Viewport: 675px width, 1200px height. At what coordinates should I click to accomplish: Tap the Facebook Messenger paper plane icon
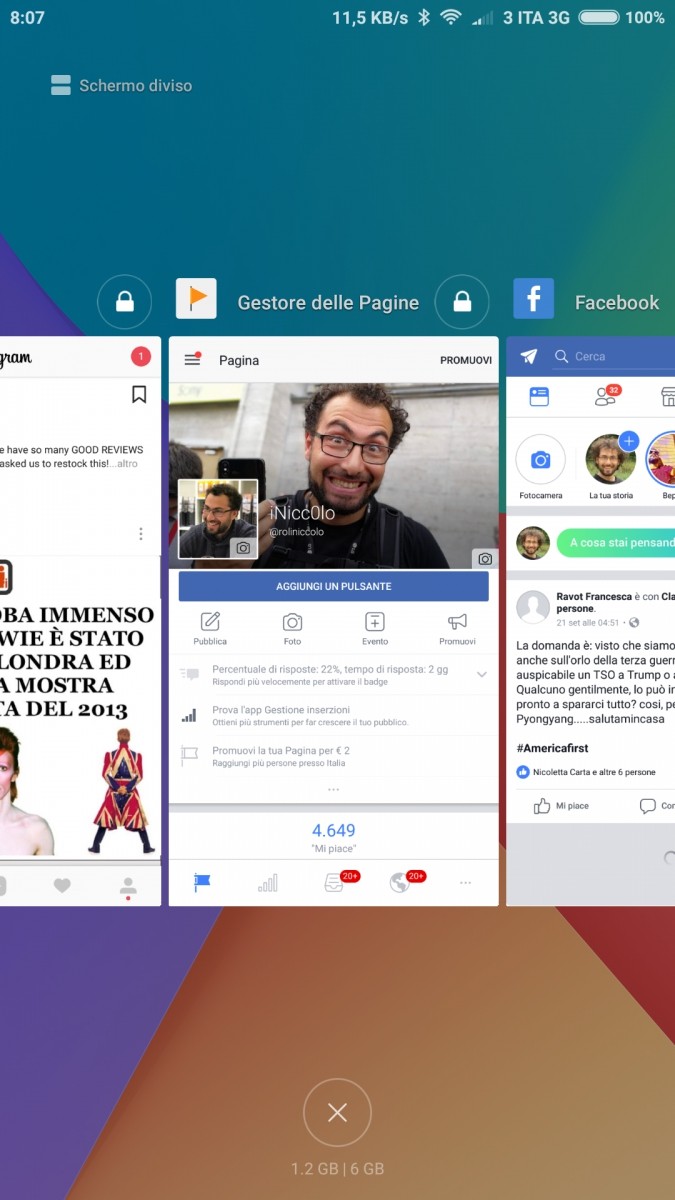pyautogui.click(x=529, y=356)
